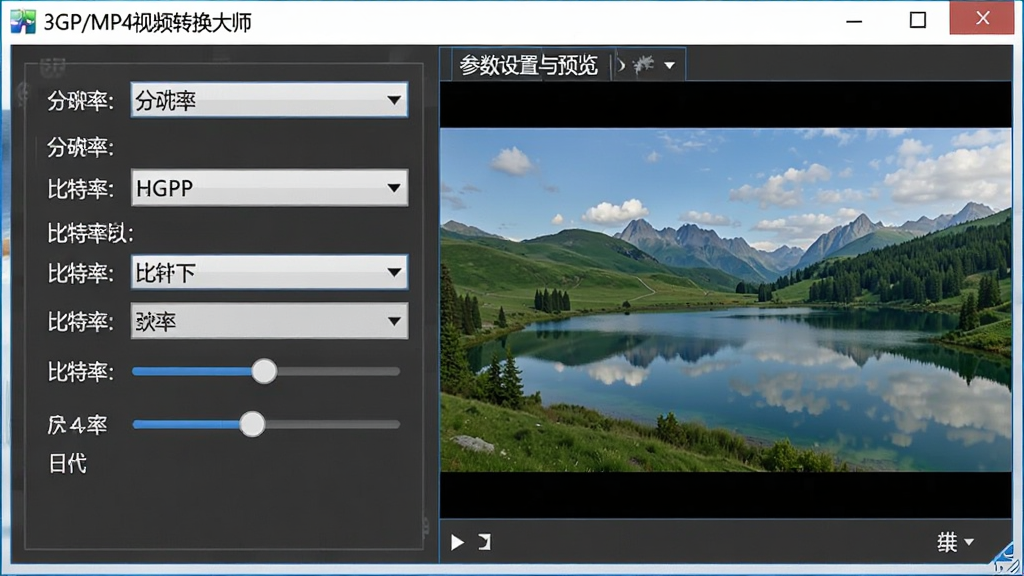Screen dimensions: 1024x576
Task: Open the HGPP bitrate dropdown
Action: (x=269, y=188)
